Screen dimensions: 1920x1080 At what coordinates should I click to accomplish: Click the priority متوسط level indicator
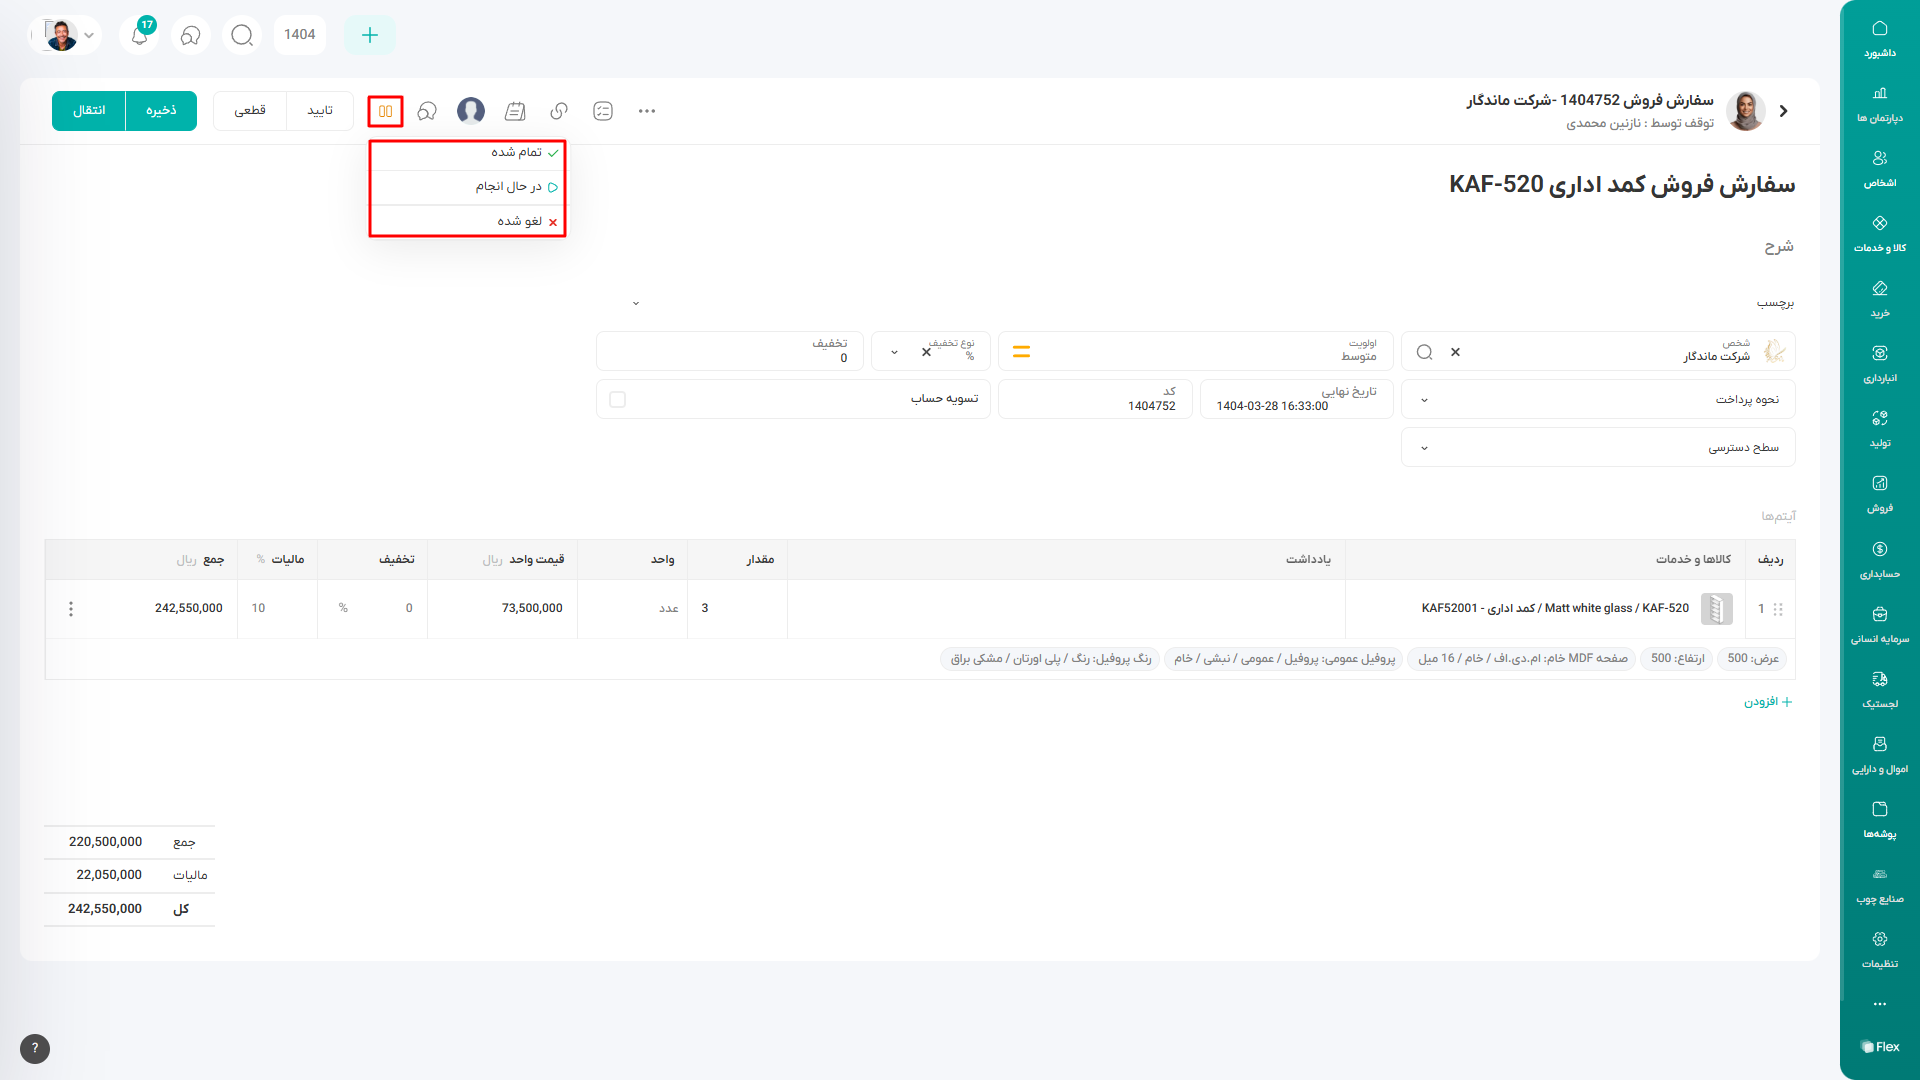(1021, 352)
